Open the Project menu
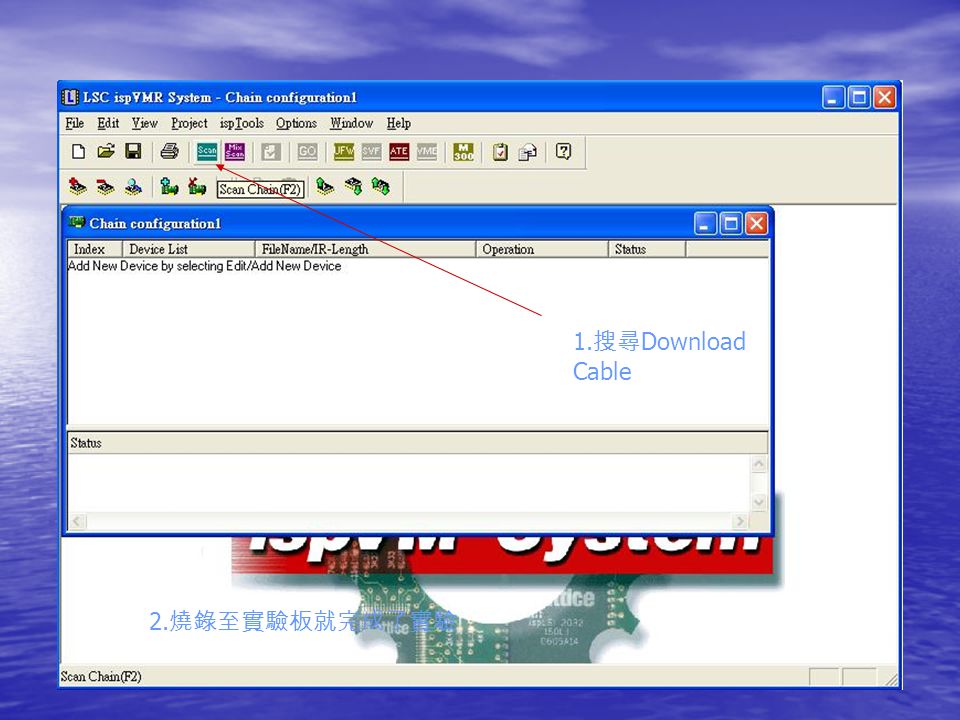 [189, 123]
